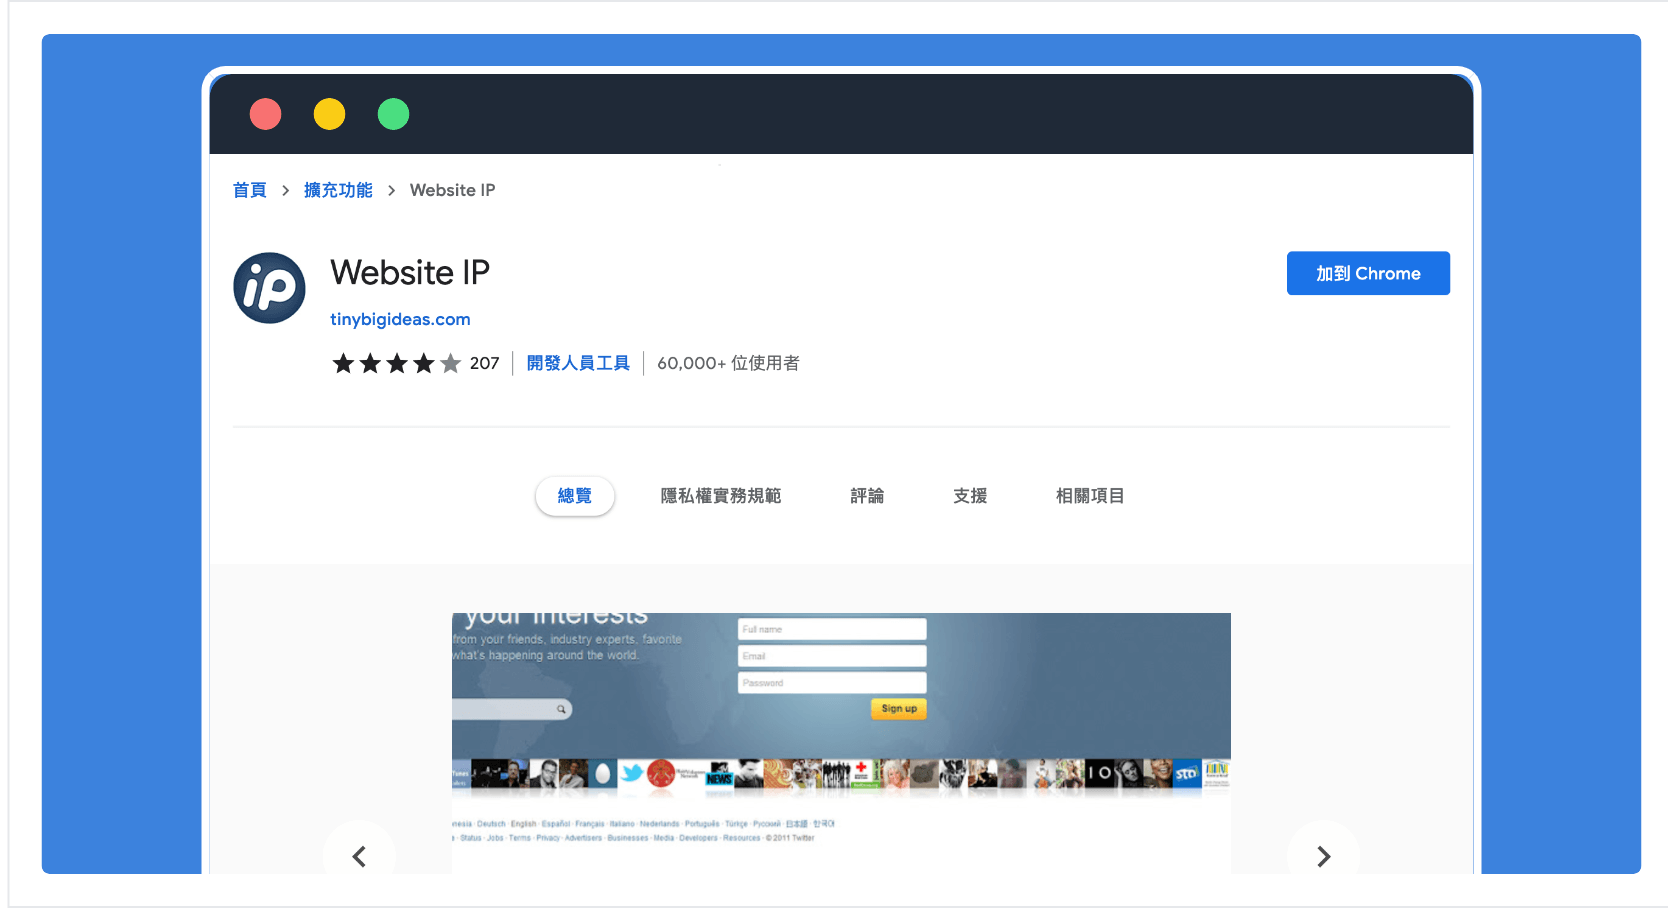This screenshot has width=1668, height=908.
Task: Switch to the 評論 tab
Action: click(866, 495)
